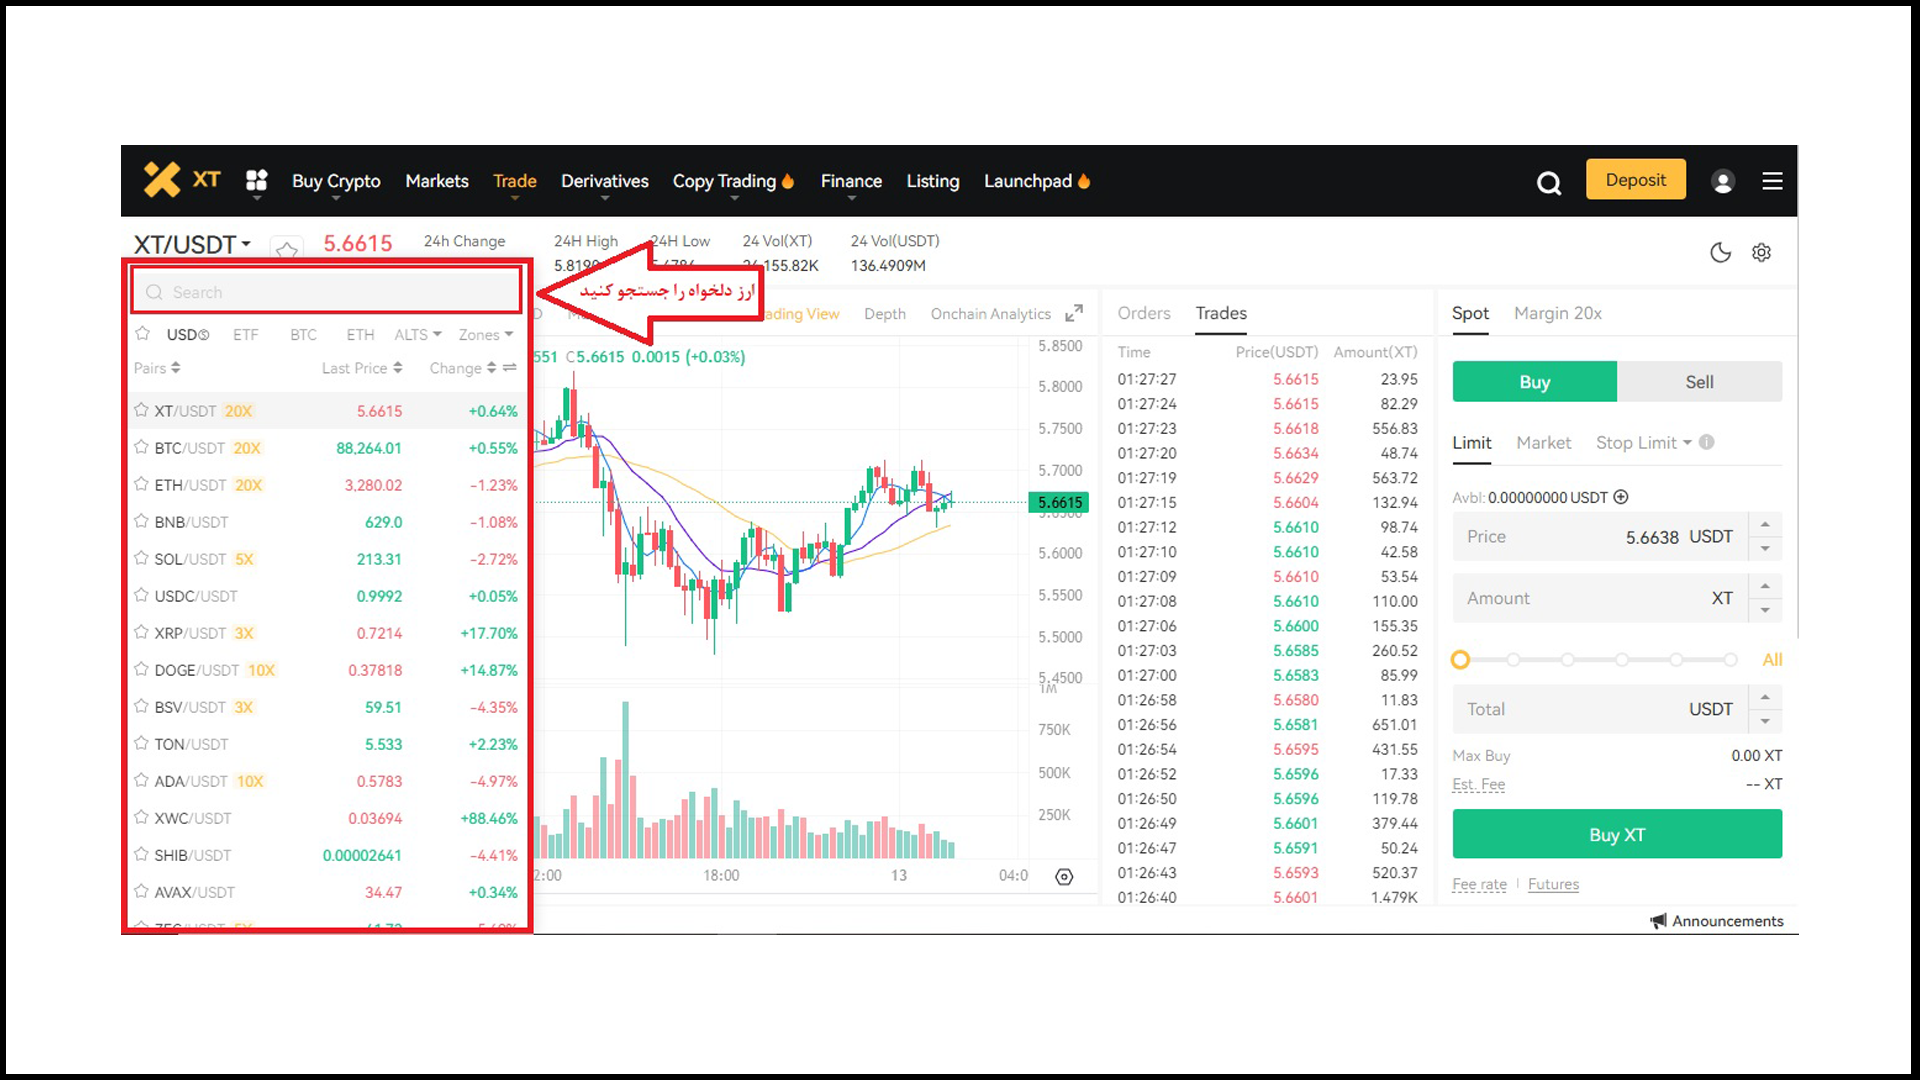Click the Deposit button

(x=1634, y=181)
